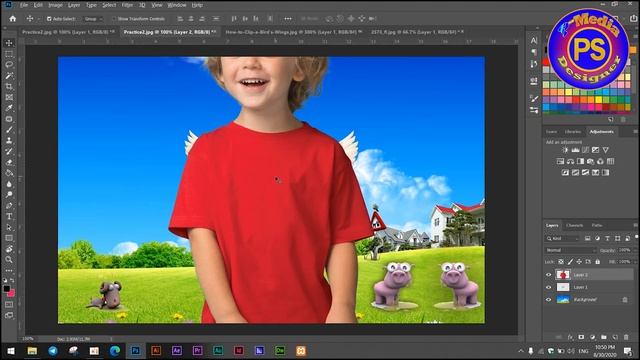Select the Pen tool
640x360 pixels.
click(9, 205)
